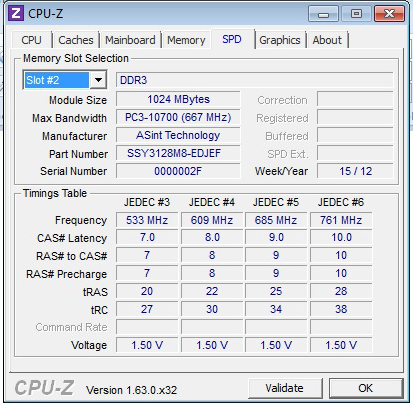Screen dimensions: 413x405
Task: Switch to the CPU tab
Action: click(31, 40)
